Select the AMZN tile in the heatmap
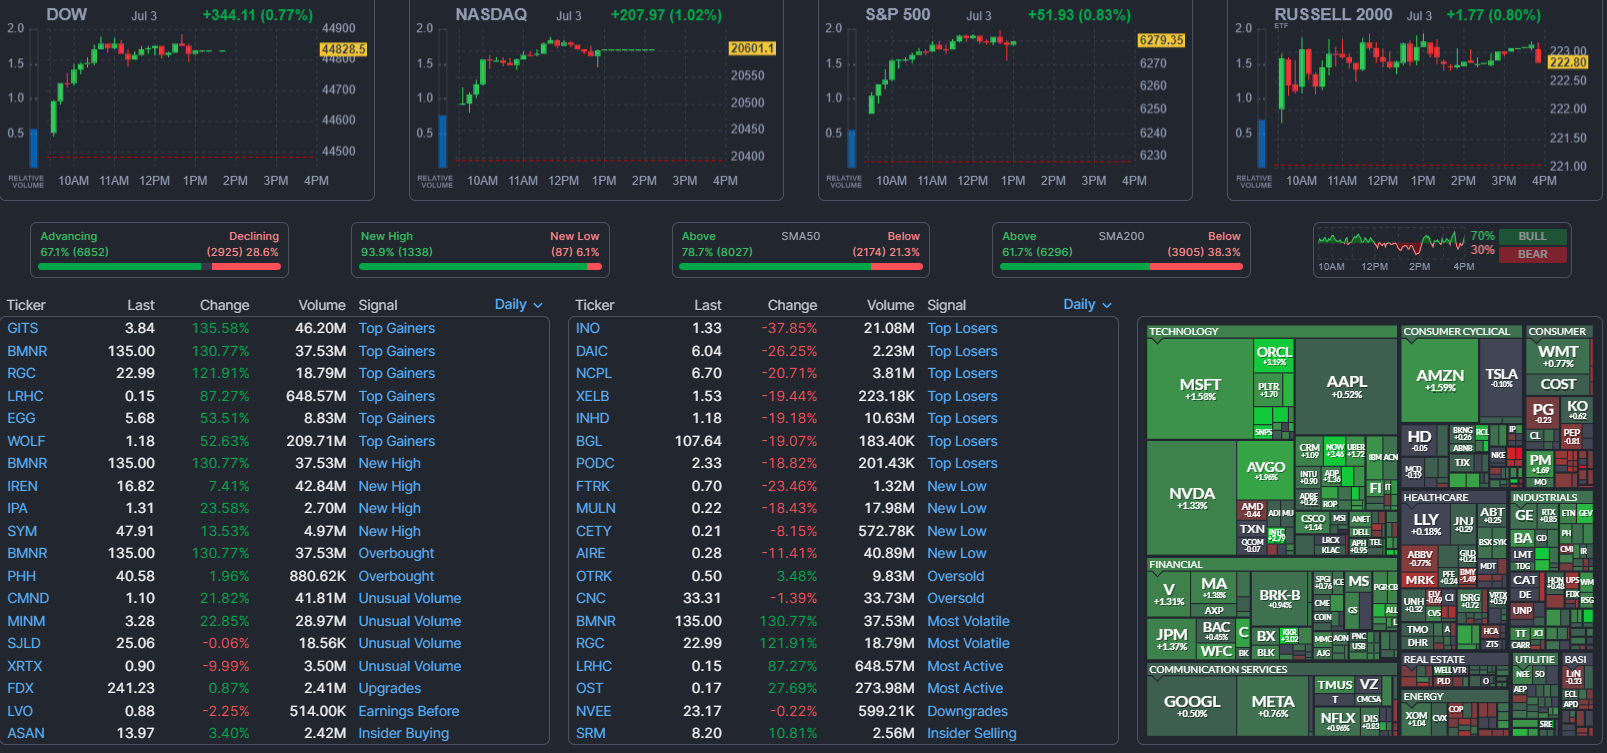The width and height of the screenshot is (1607, 753). (1440, 380)
